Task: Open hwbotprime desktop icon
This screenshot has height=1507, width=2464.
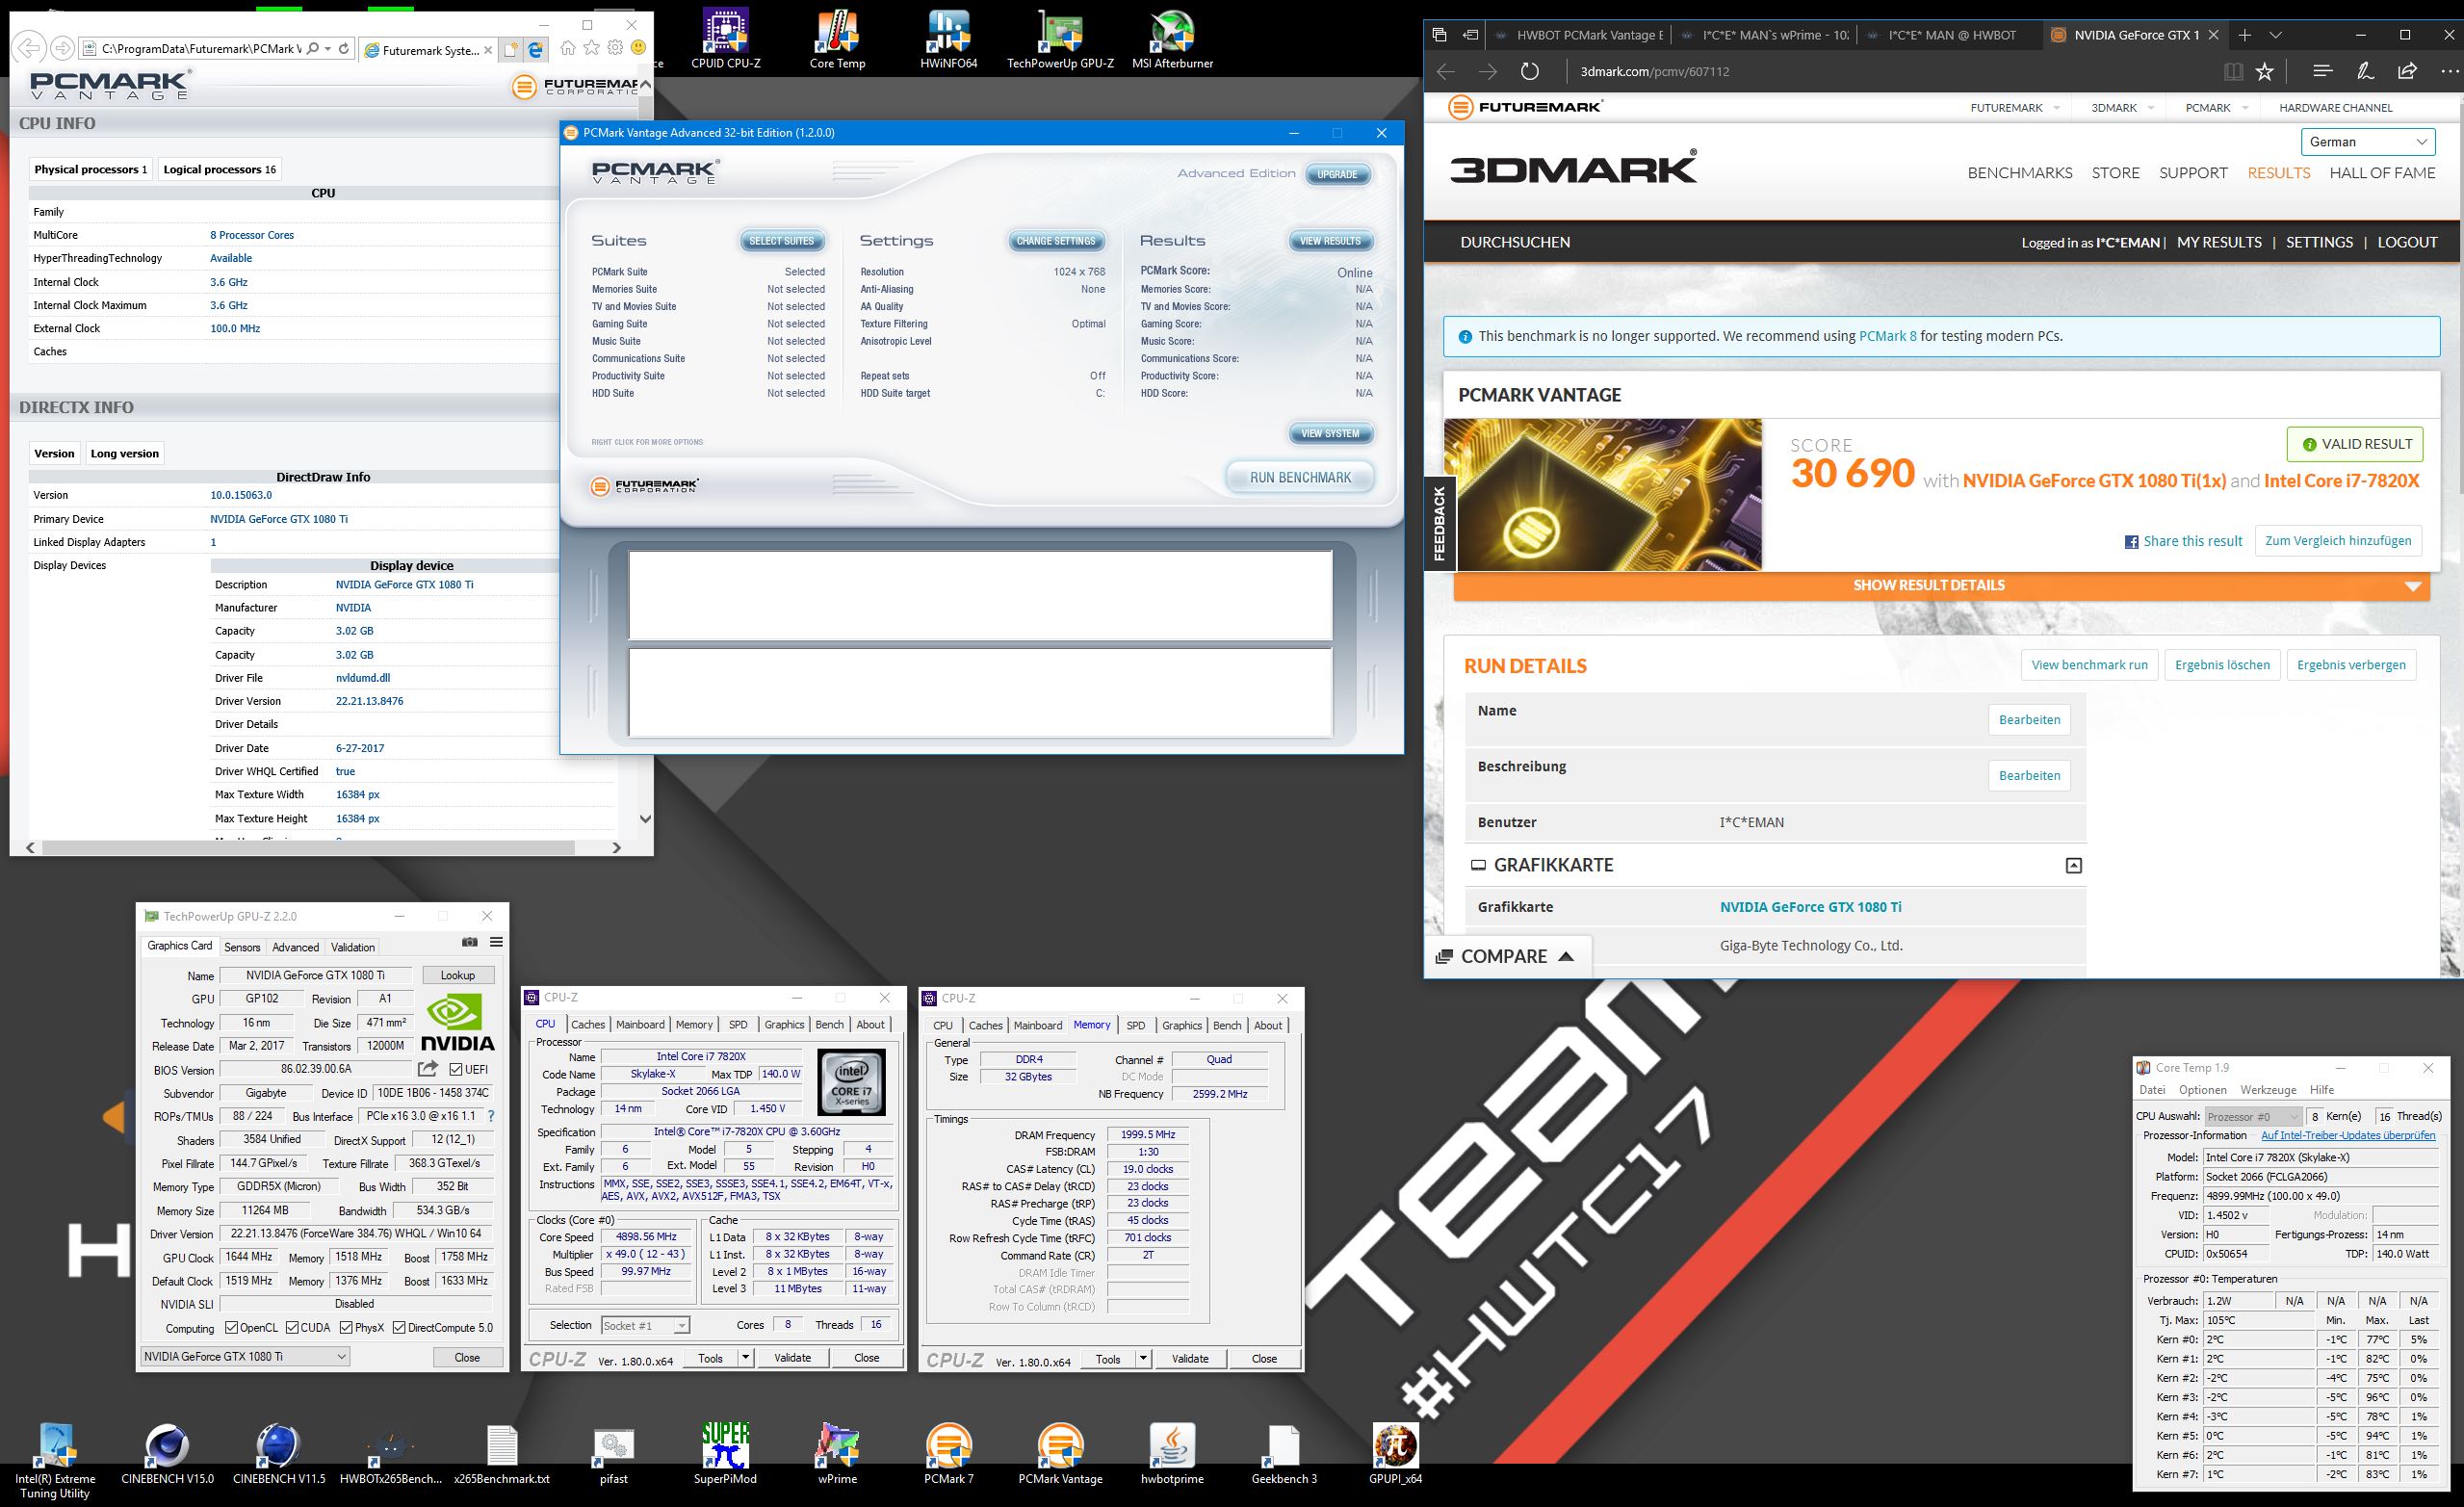Action: point(1172,1452)
